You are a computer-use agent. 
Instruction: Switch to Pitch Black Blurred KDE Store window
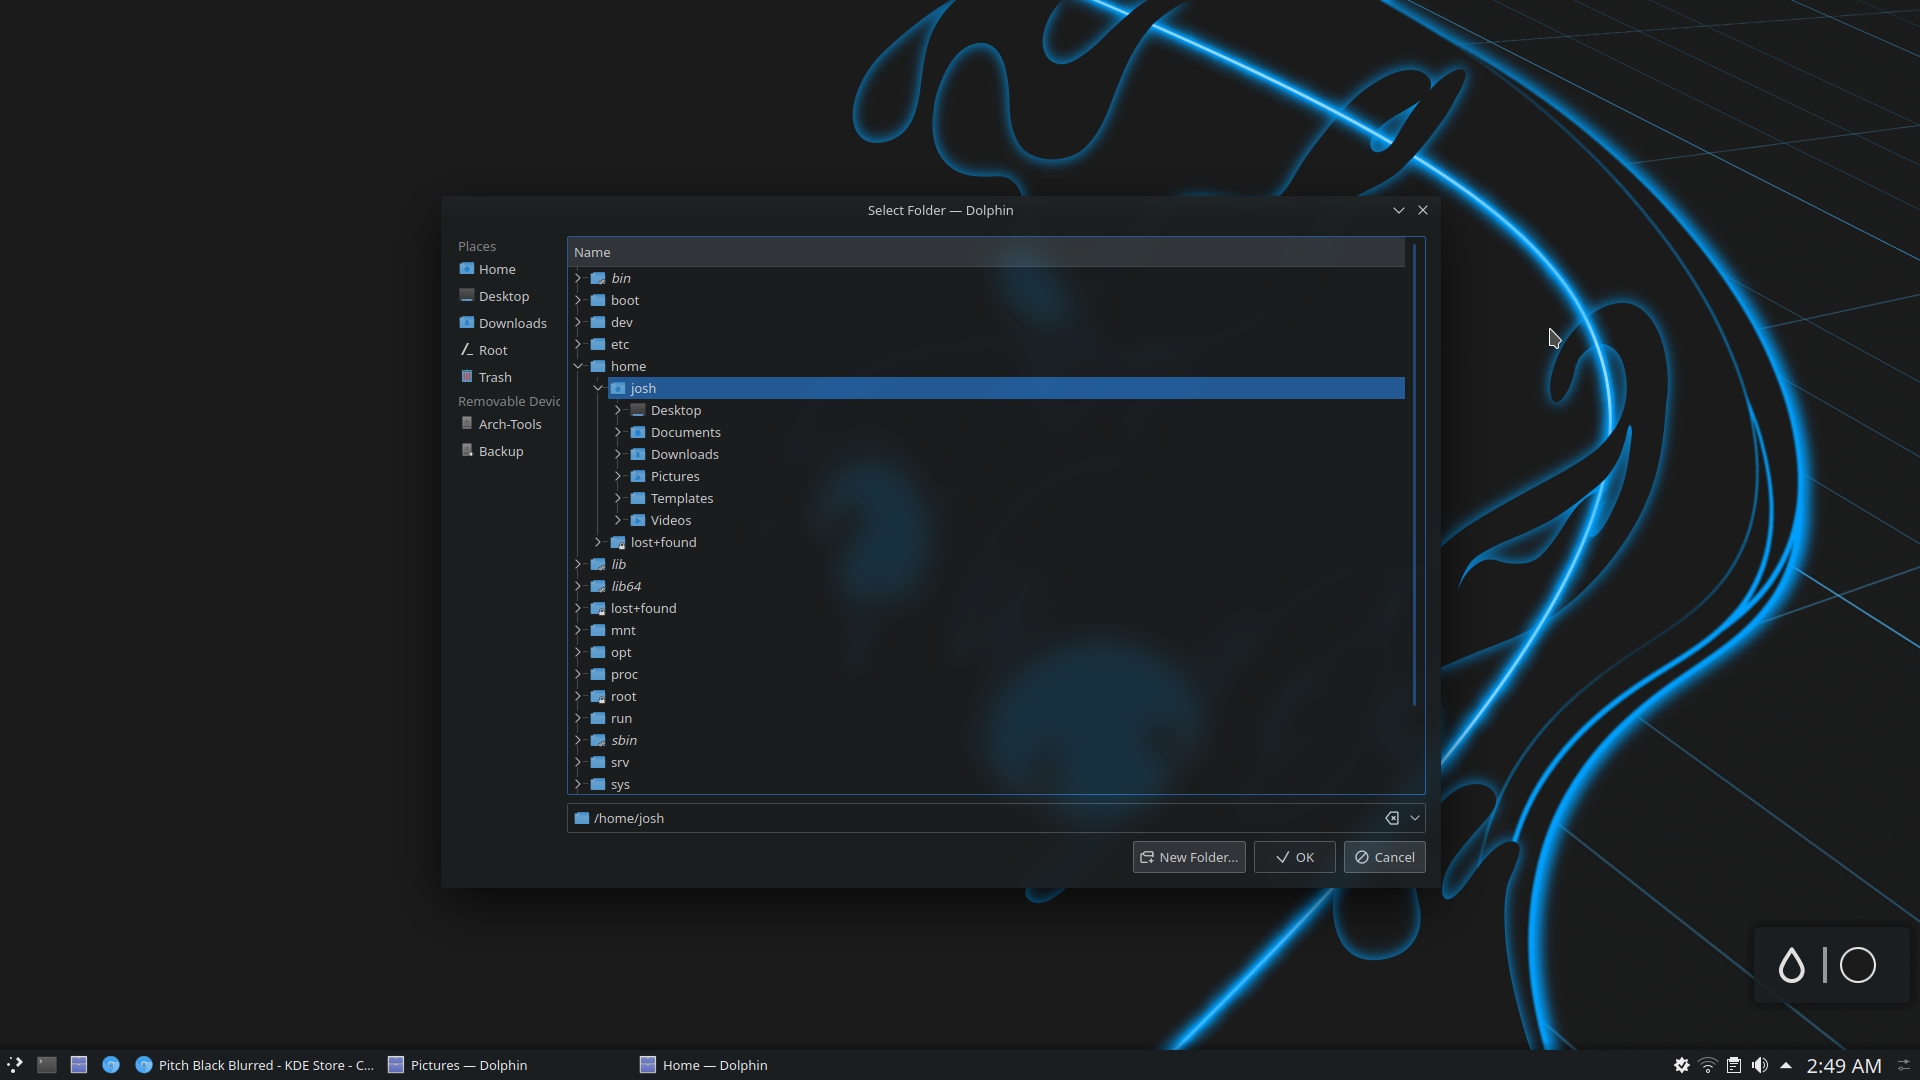point(254,1065)
